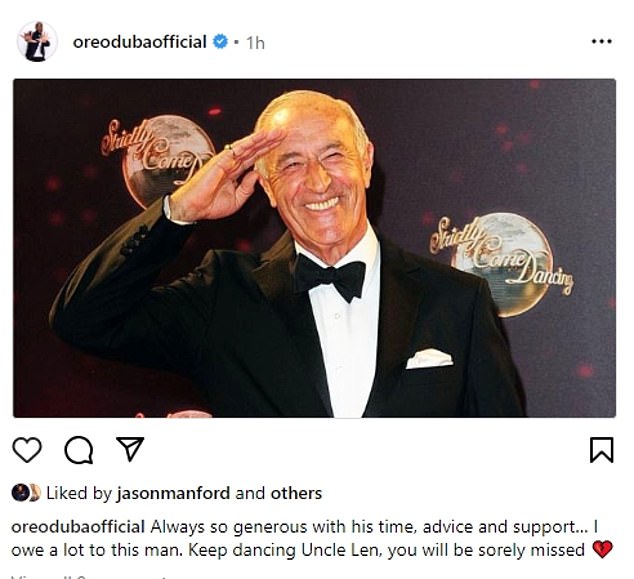
Task: Open jasonmanford's profile from Liked by
Action: (x=173, y=493)
